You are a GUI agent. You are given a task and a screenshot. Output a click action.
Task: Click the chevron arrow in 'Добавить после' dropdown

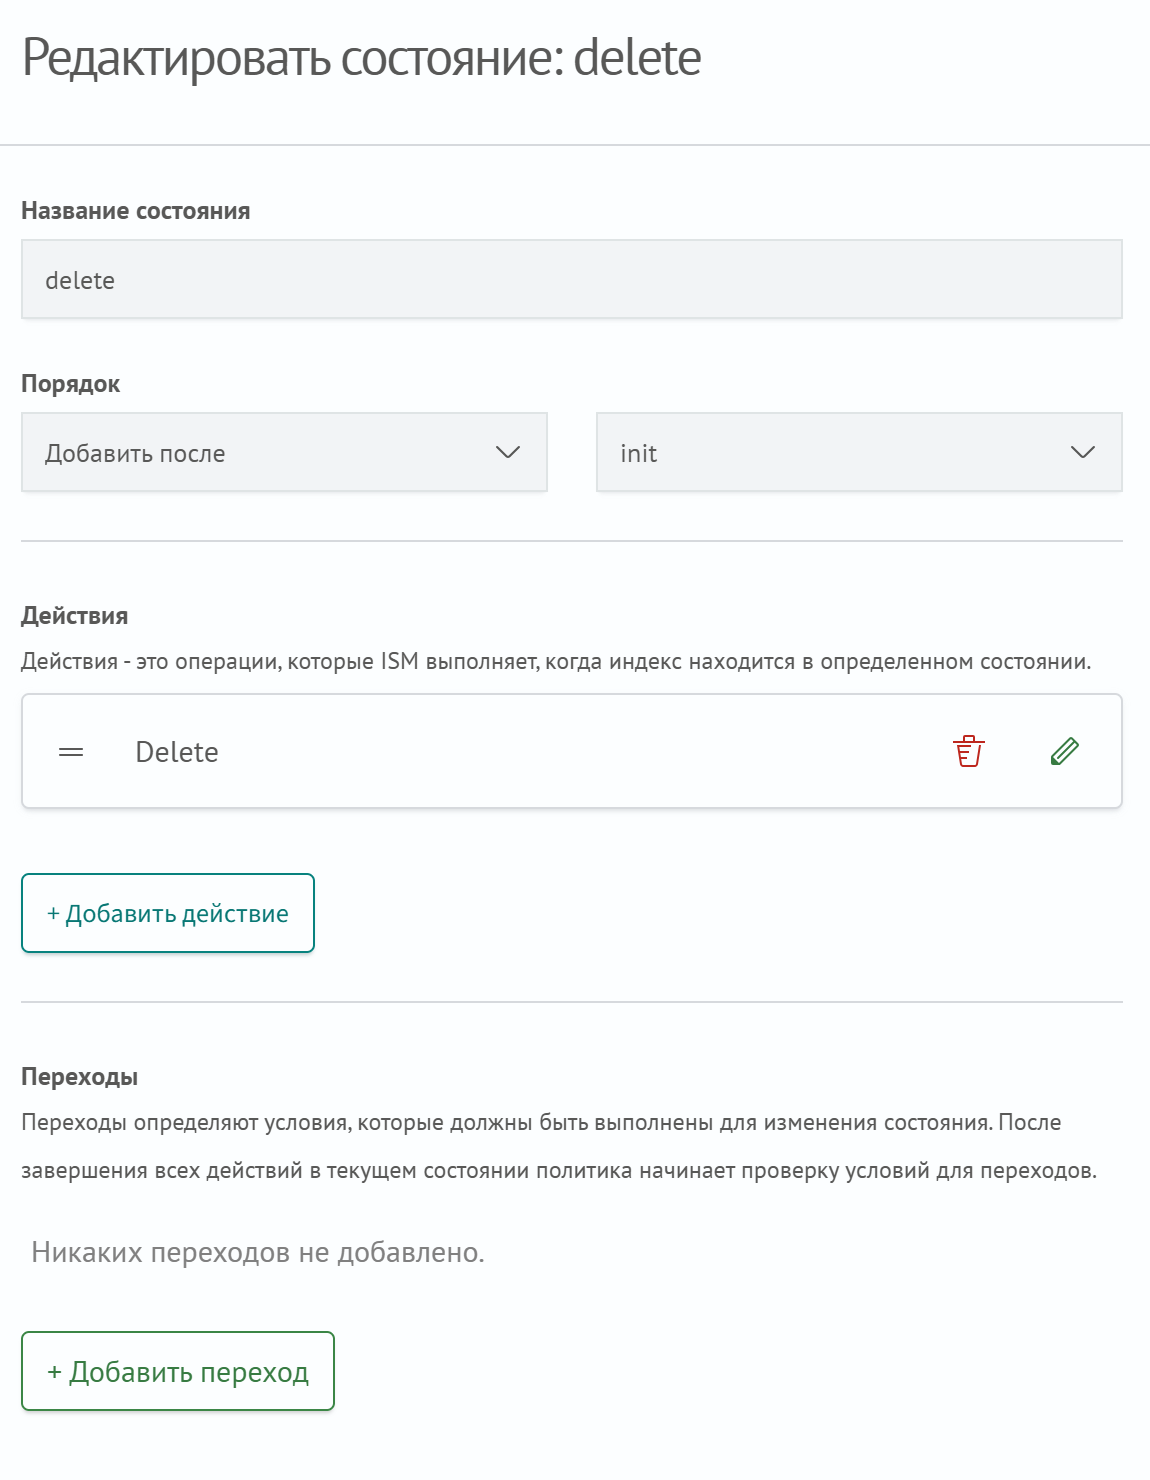(x=508, y=453)
